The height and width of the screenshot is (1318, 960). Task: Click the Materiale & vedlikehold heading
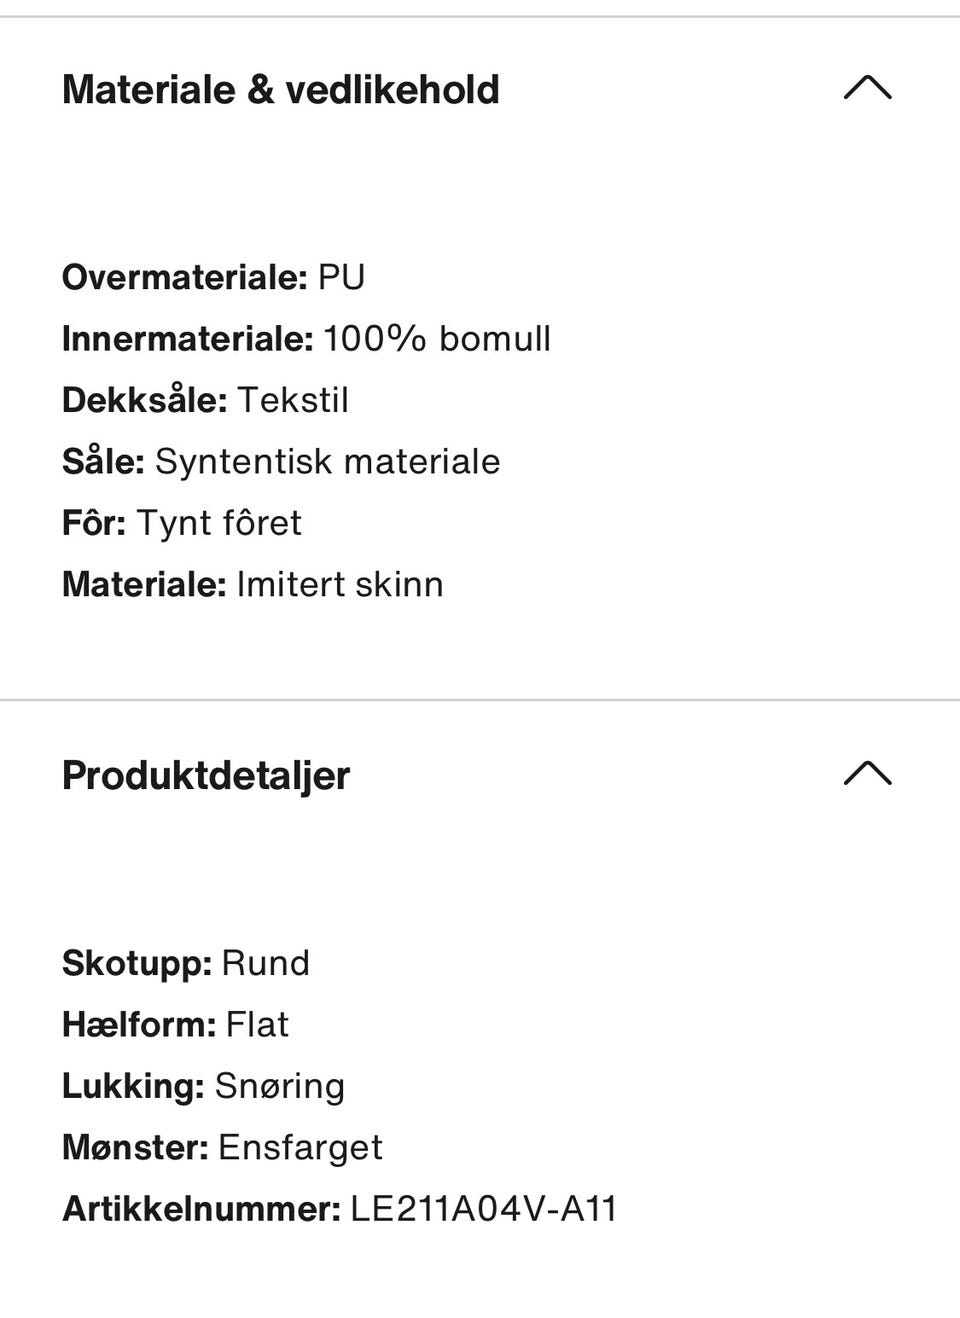[280, 90]
